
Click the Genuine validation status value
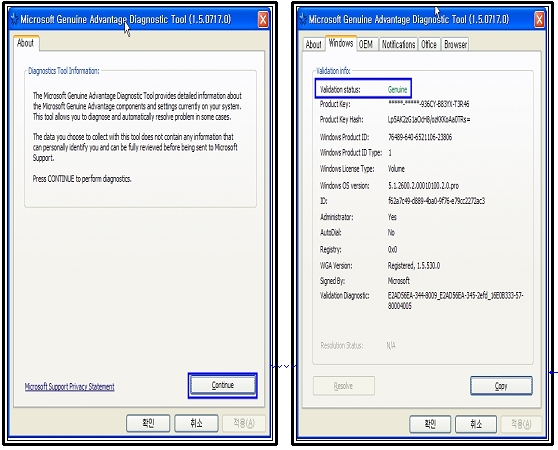(398, 90)
